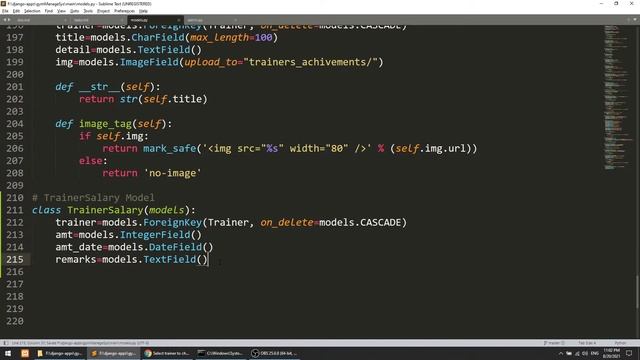The width and height of the screenshot is (640, 360).
Task: Go to previous tab using left arrow
Action: 4,20
